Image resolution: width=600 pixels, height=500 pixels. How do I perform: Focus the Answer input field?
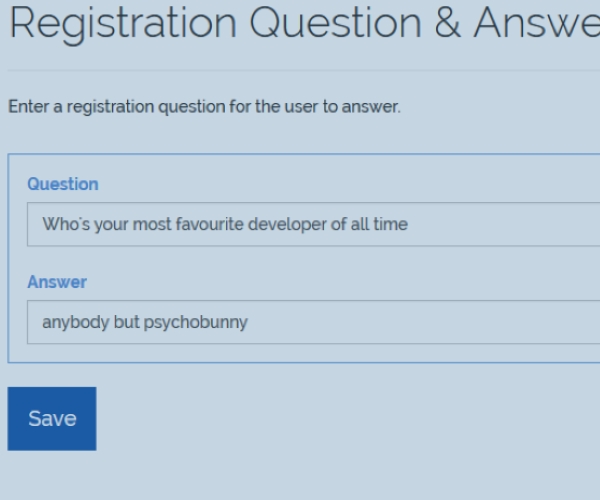tap(313, 322)
